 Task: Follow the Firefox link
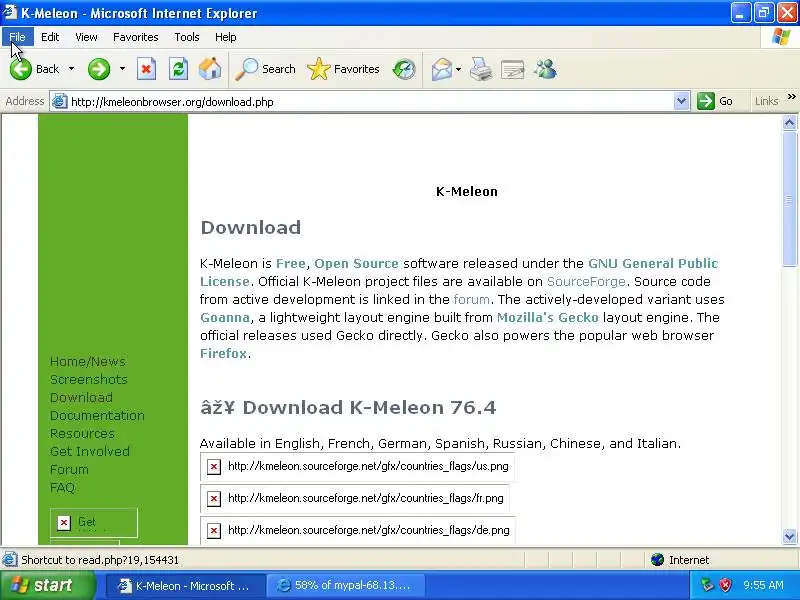click(x=223, y=354)
